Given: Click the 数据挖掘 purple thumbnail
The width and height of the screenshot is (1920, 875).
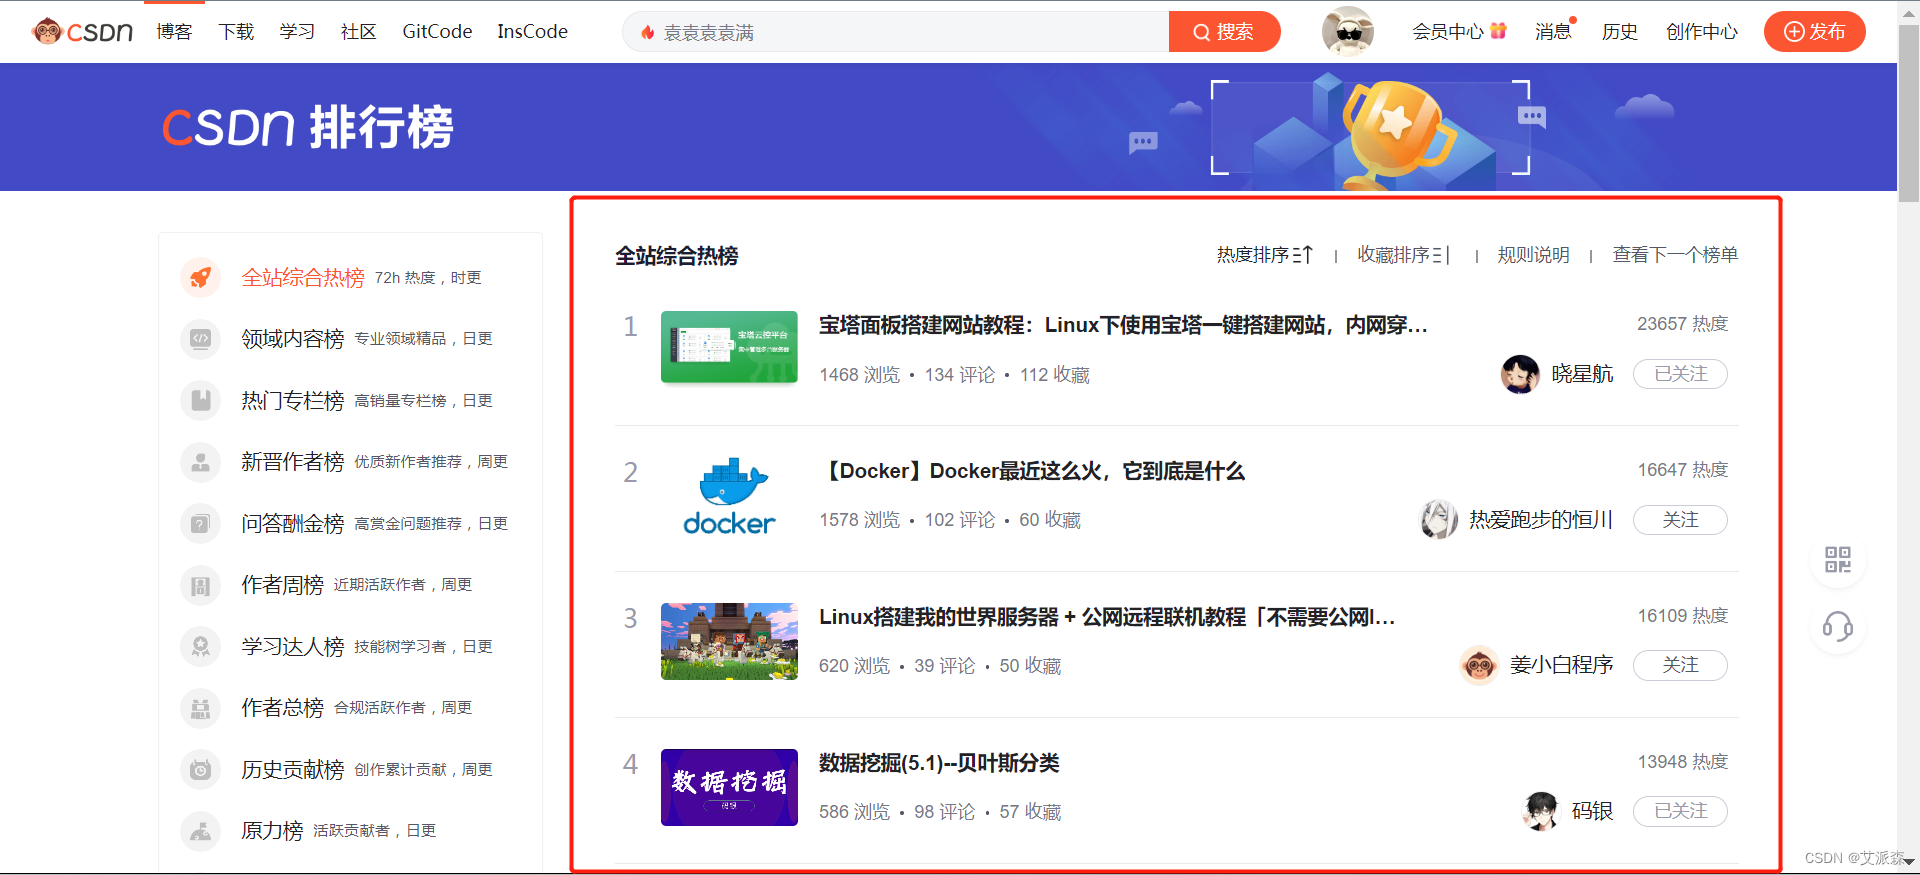Looking at the screenshot, I should pyautogui.click(x=729, y=787).
